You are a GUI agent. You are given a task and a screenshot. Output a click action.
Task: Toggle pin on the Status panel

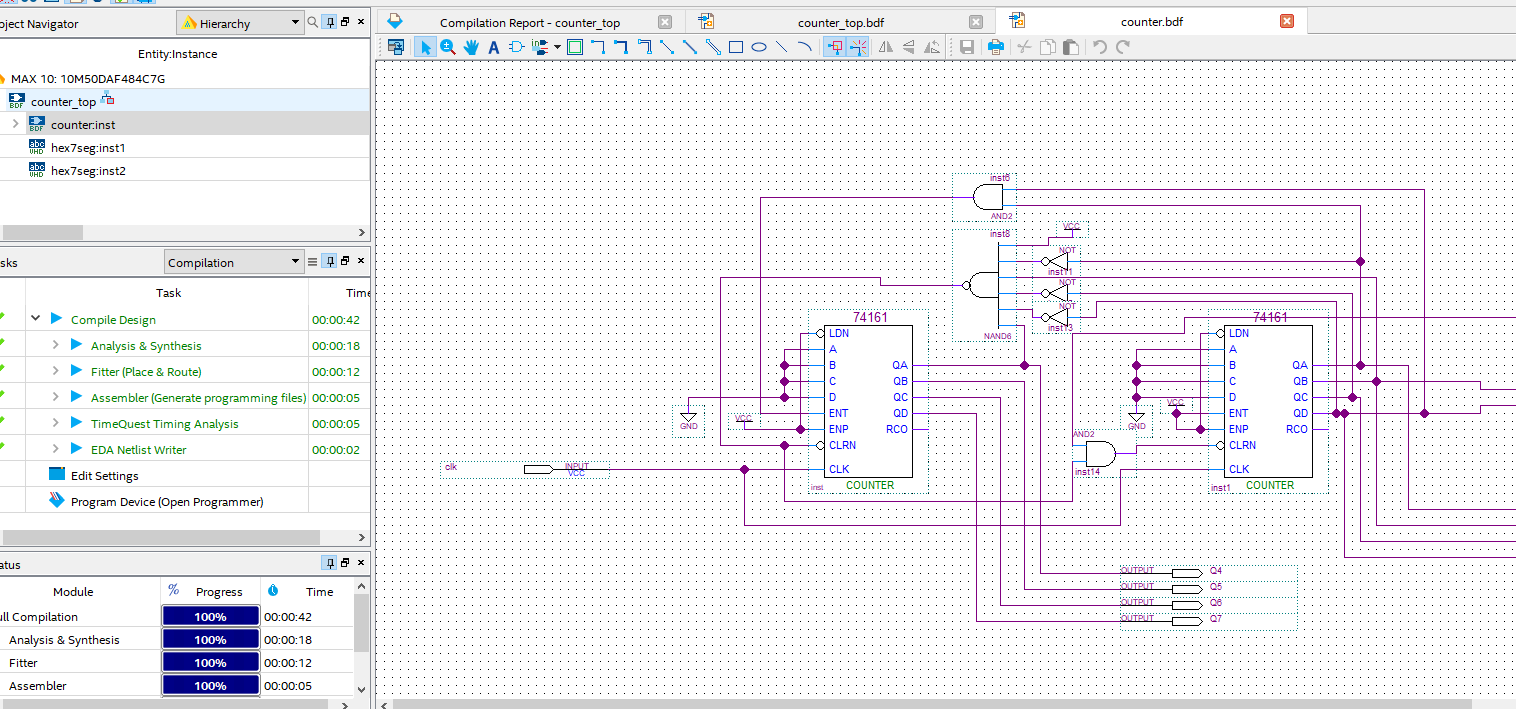pos(329,563)
